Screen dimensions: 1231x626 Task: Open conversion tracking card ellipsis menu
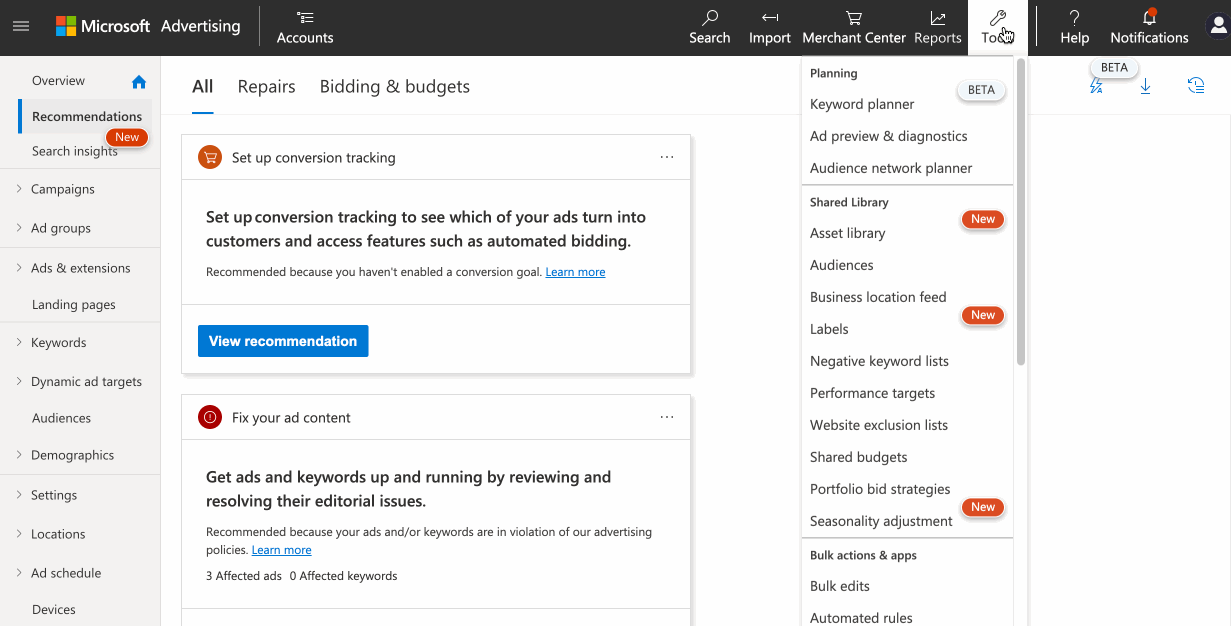(x=667, y=157)
